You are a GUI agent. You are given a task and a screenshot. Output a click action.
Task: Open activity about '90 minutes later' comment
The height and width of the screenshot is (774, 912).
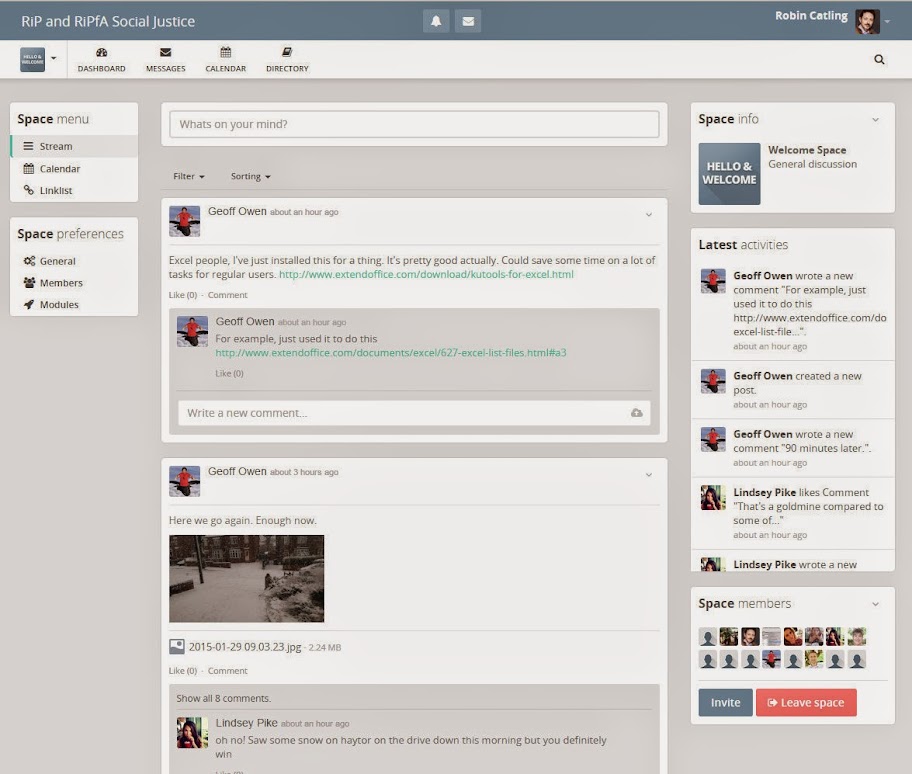[x=793, y=448]
